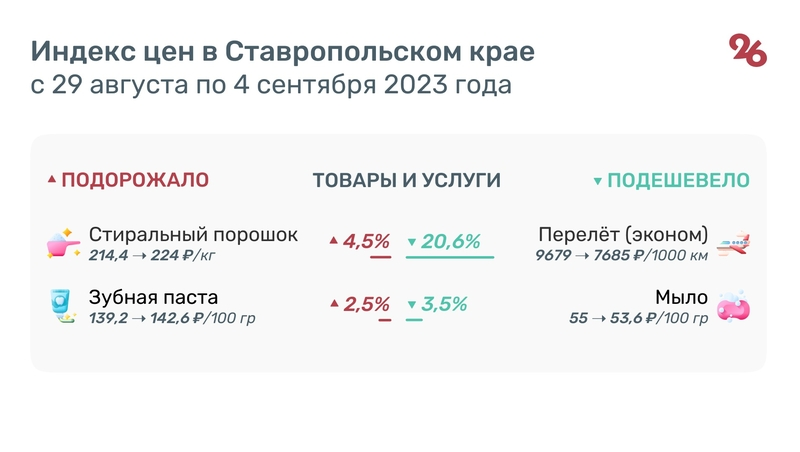
Task: Click the Мыло item label
Action: [682, 297]
